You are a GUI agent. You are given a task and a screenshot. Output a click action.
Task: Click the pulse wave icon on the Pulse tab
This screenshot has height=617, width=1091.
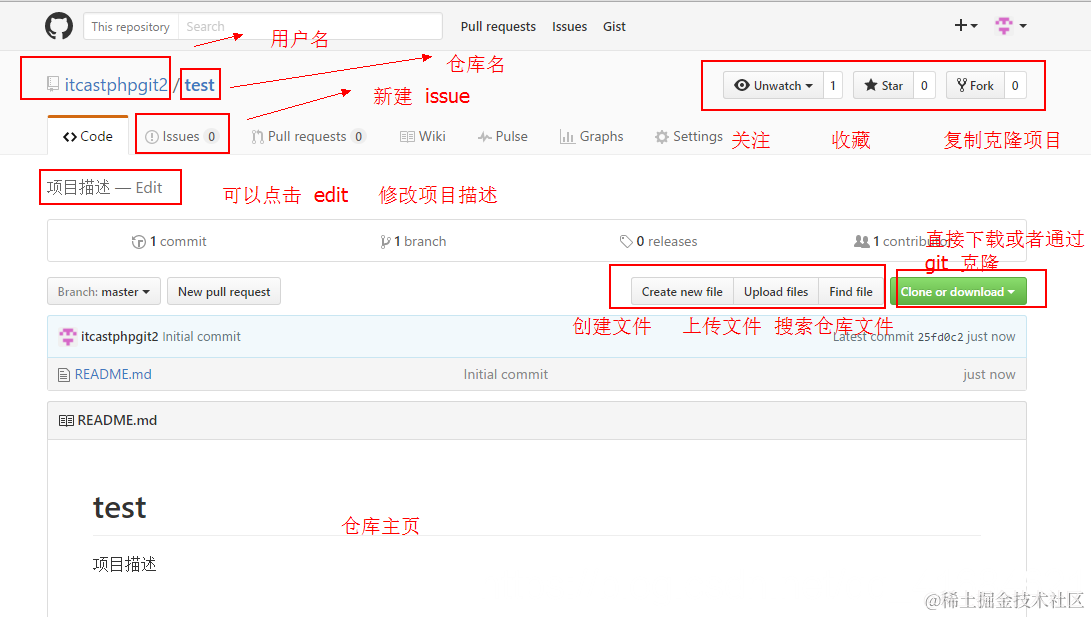tap(485, 137)
